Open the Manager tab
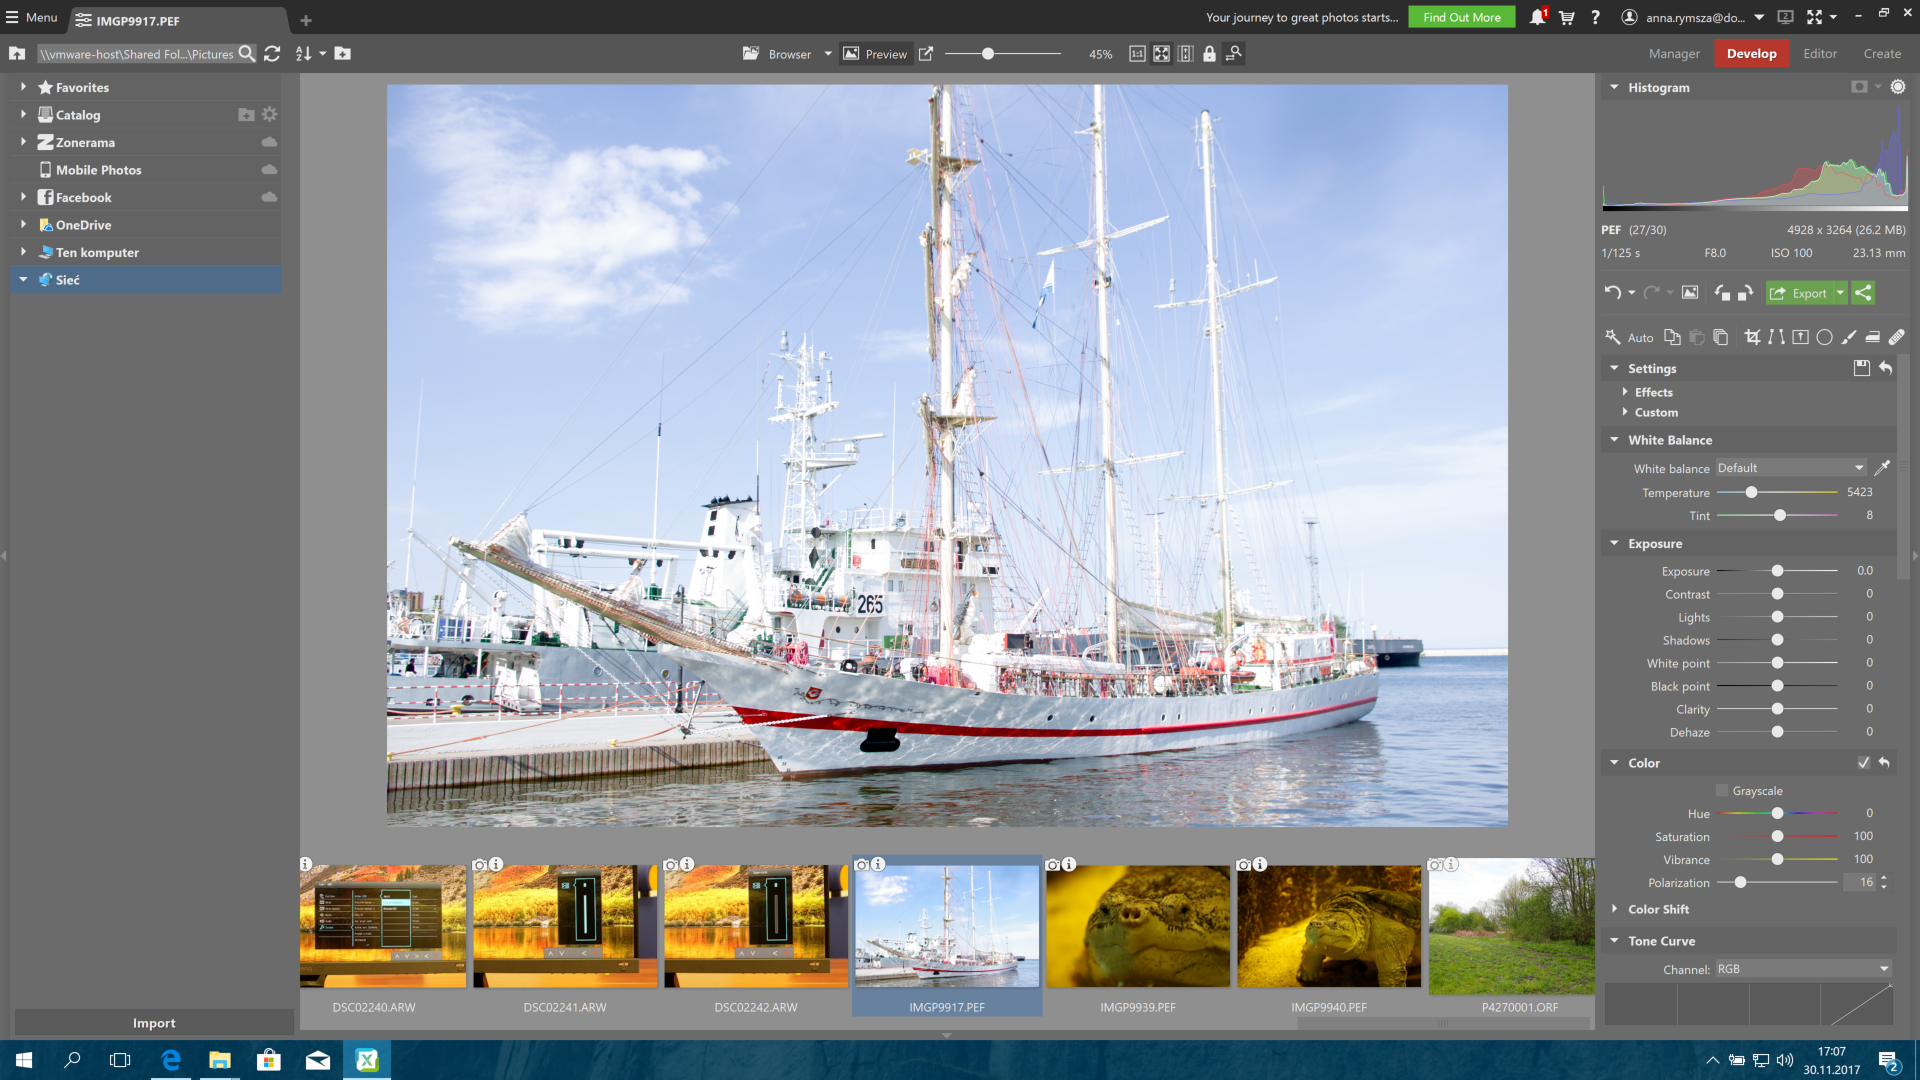 (1674, 54)
